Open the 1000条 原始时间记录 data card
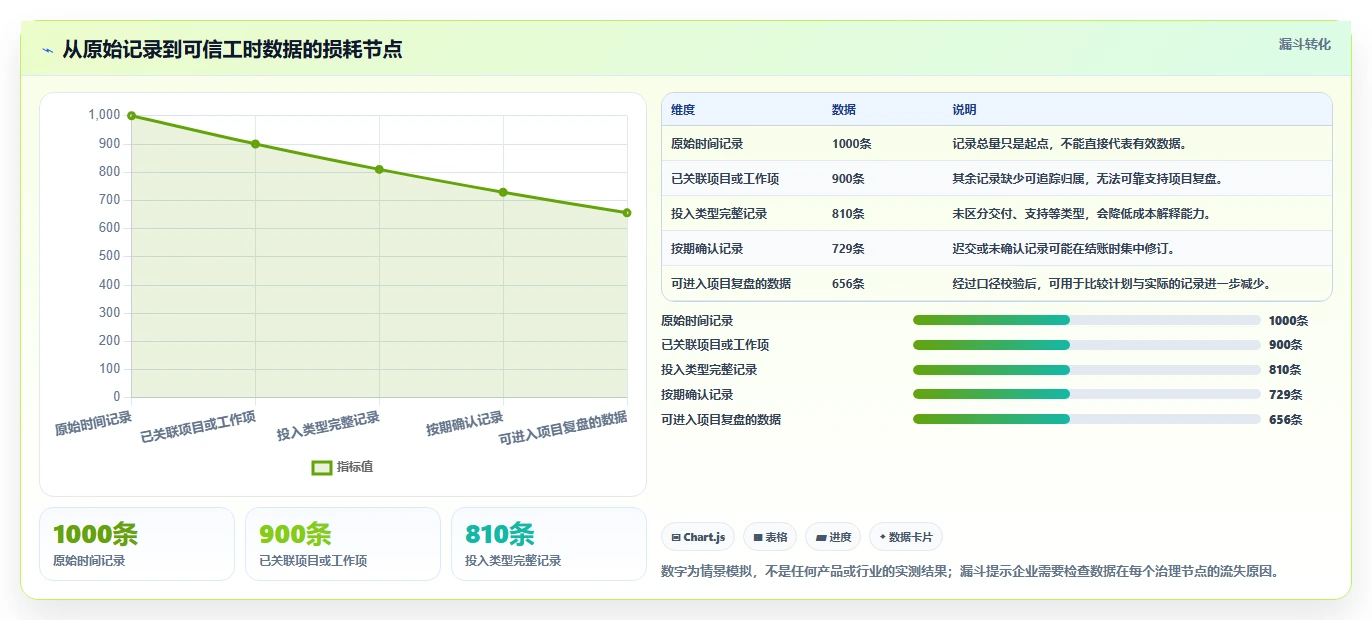Screen dimensions: 1372x620 click(137, 544)
